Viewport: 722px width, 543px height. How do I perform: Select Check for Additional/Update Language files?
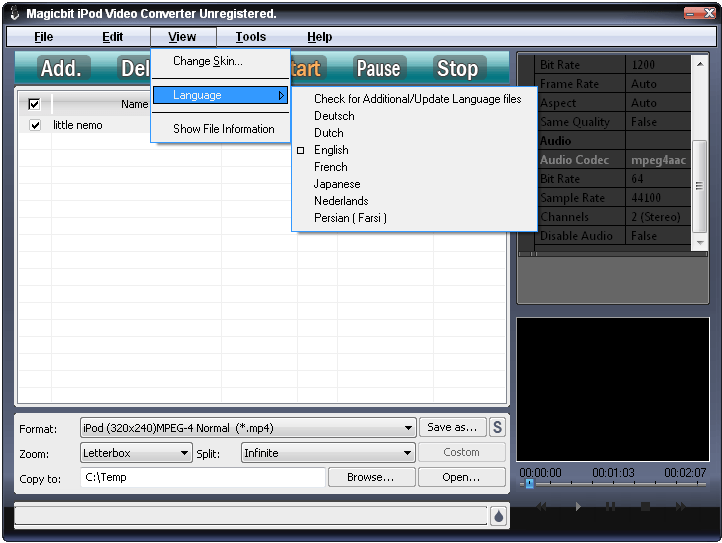[x=418, y=99]
